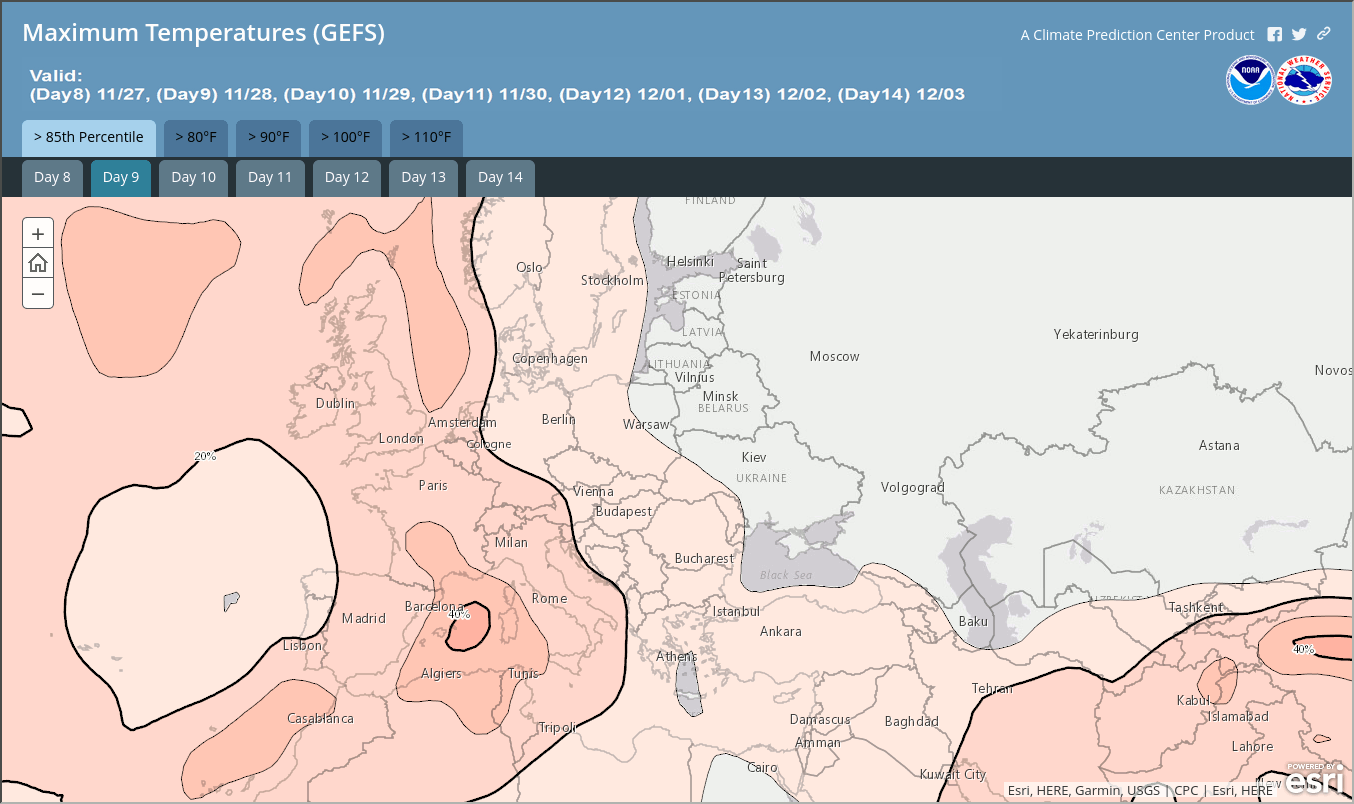Click the Bucharest label on map
The height and width of the screenshot is (804, 1354).
[704, 558]
